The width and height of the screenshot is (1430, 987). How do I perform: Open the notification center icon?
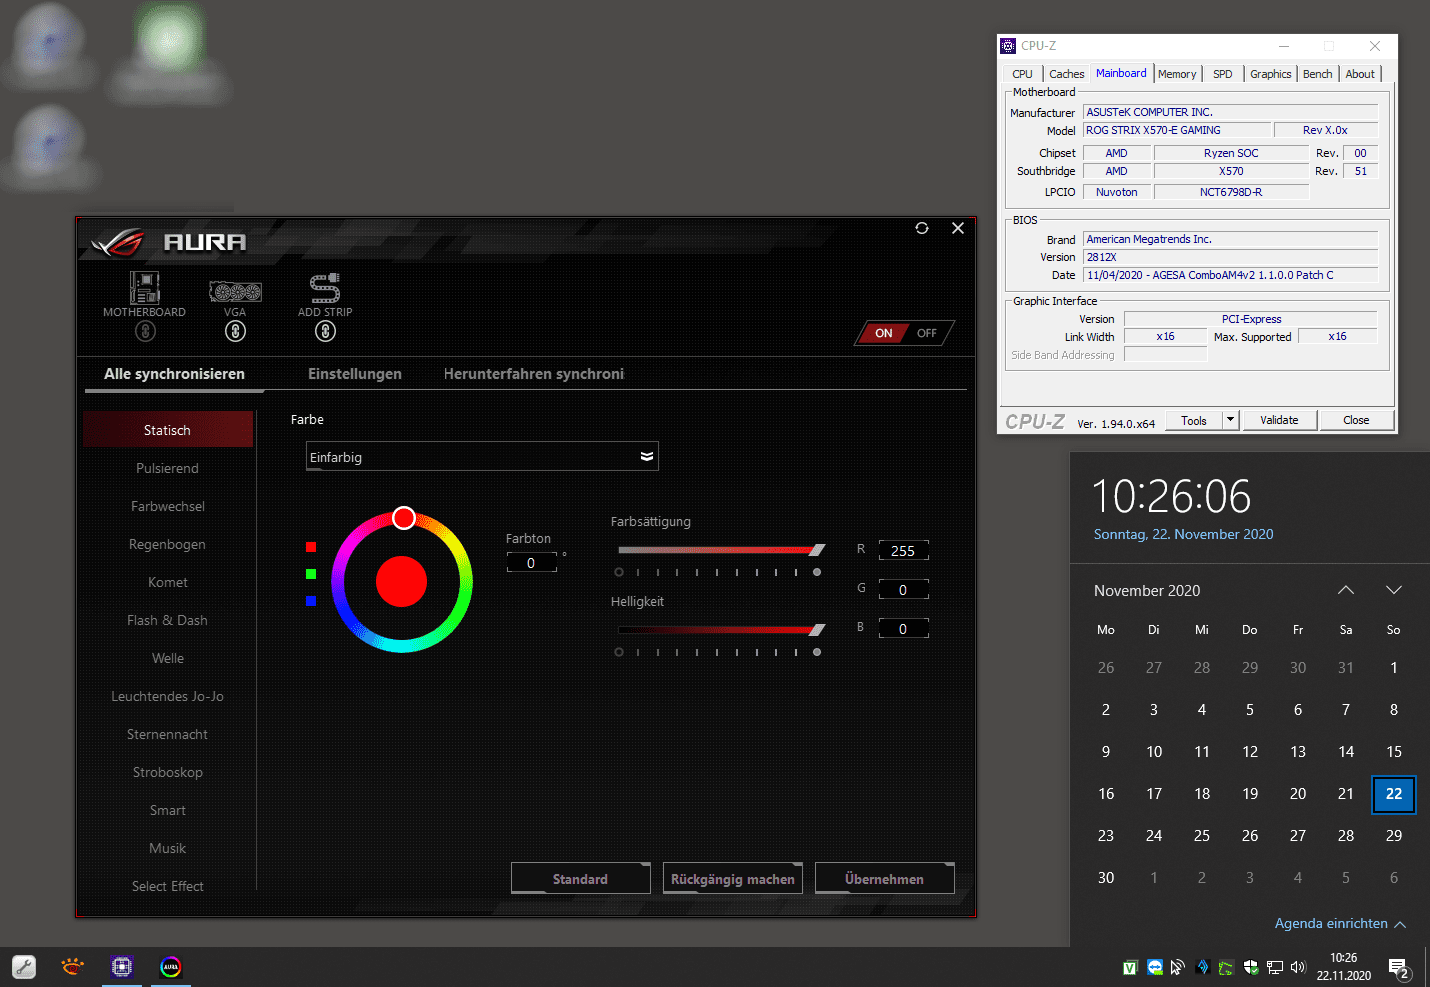click(x=1398, y=967)
